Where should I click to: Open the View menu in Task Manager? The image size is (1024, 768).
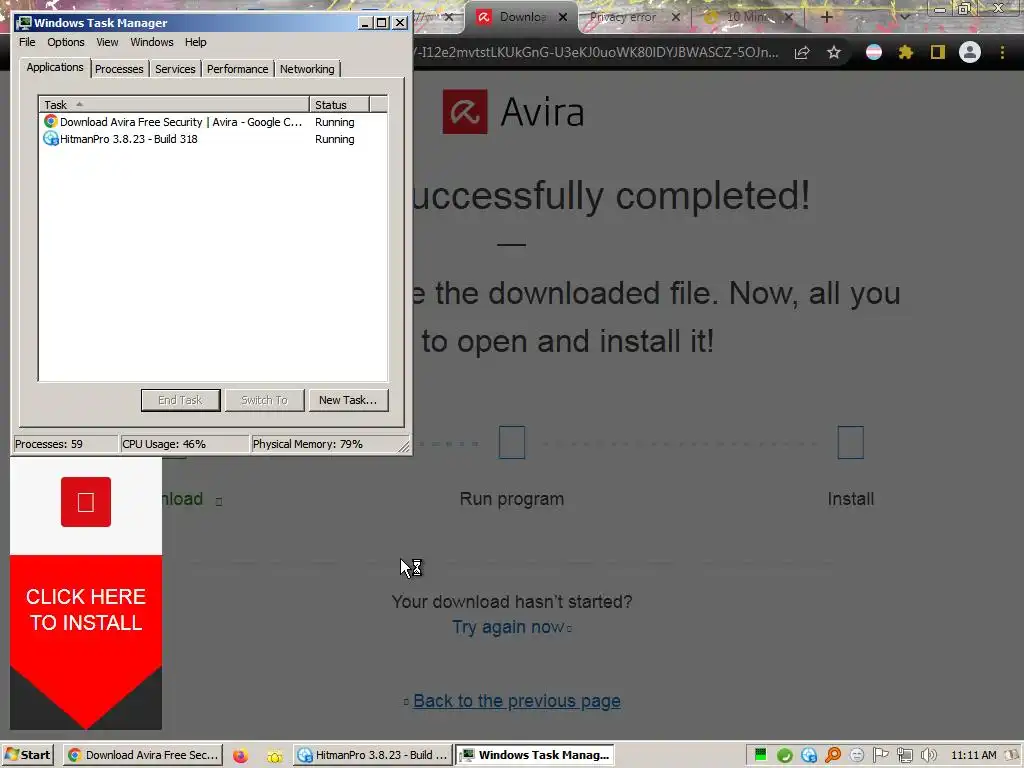[107, 42]
